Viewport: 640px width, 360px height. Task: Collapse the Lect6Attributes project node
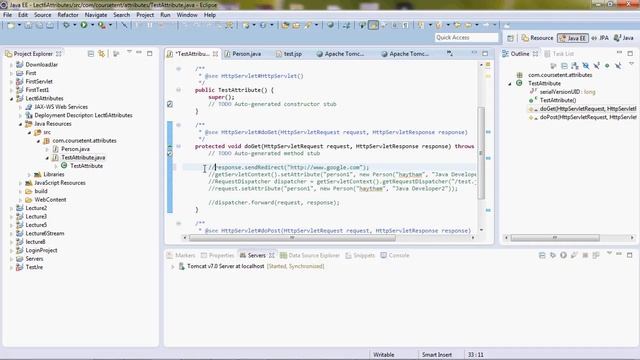[11, 99]
